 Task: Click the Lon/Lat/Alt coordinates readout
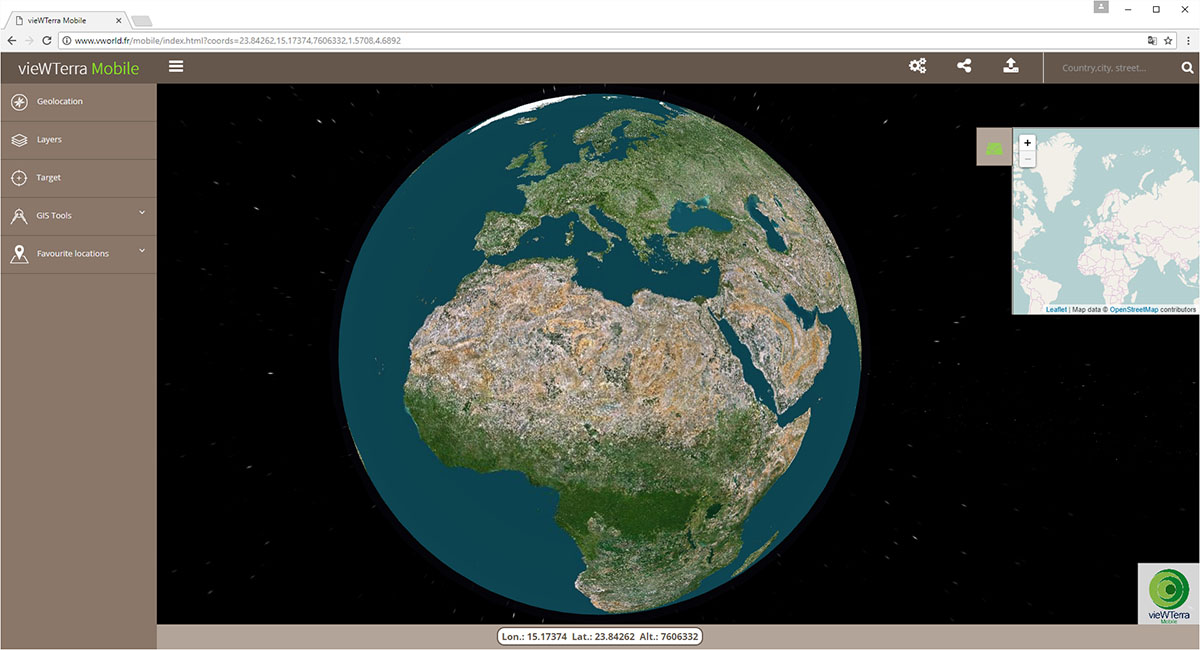599,636
